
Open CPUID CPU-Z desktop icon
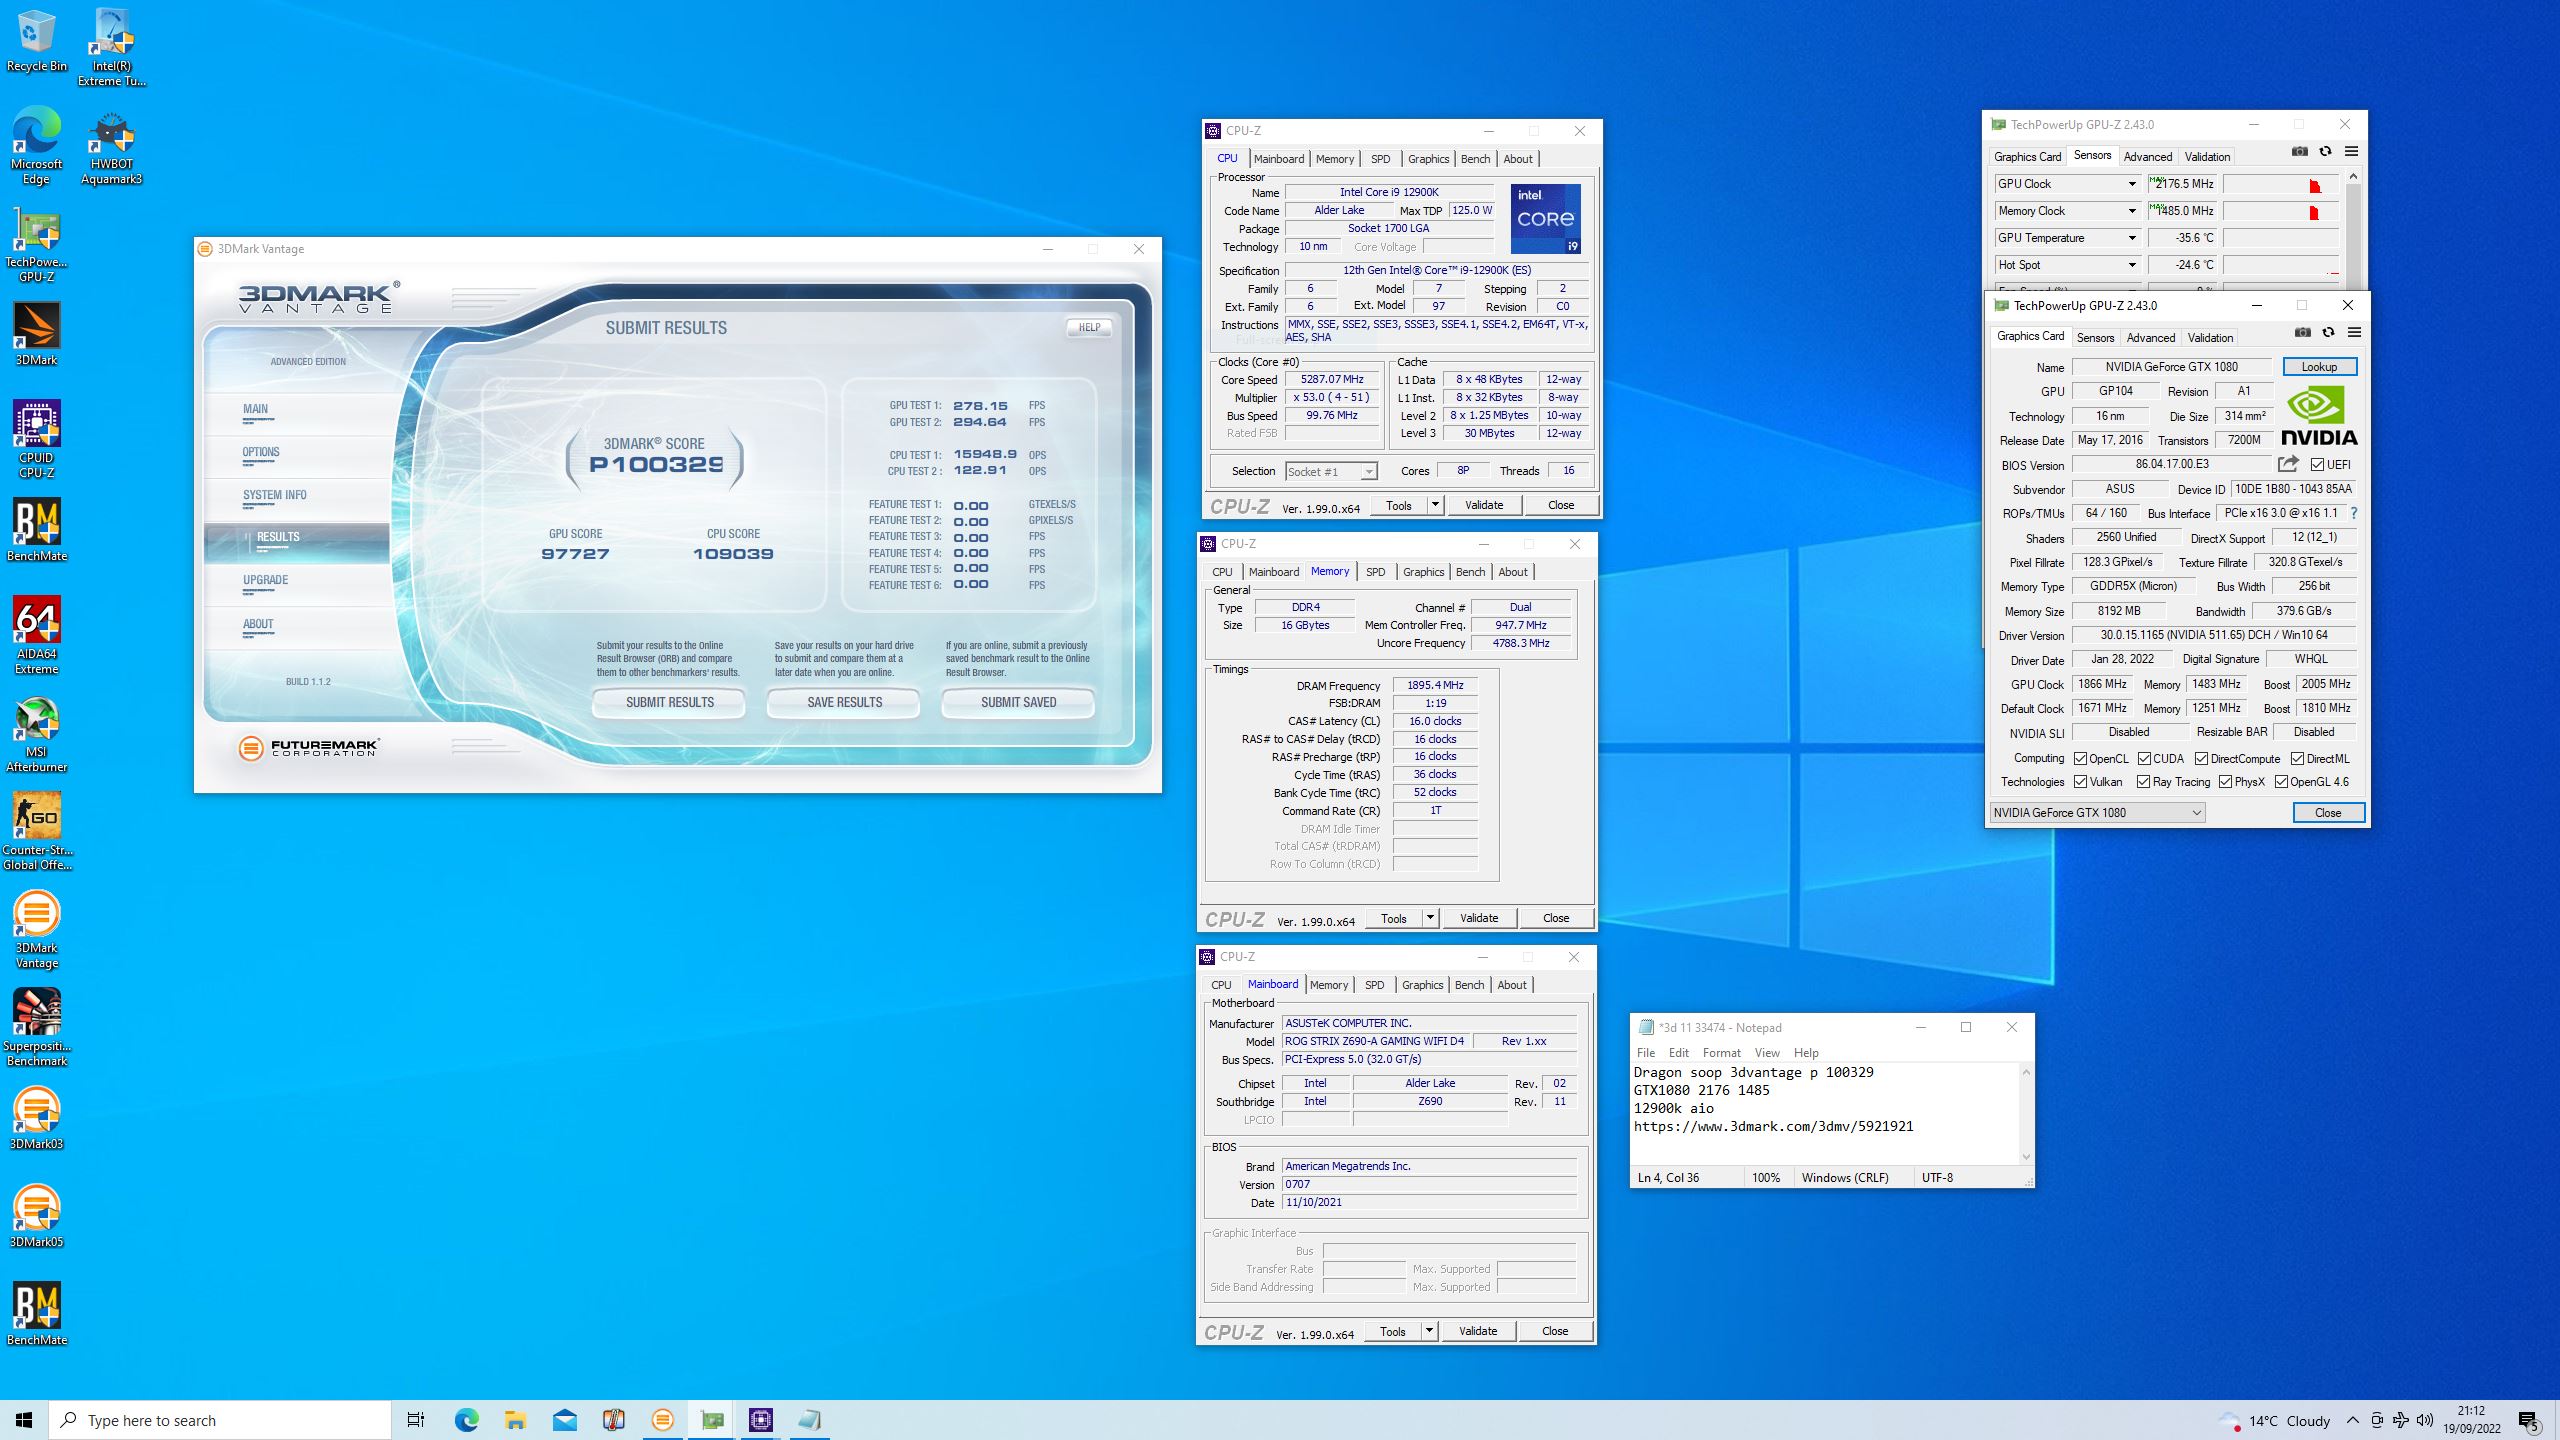click(37, 439)
